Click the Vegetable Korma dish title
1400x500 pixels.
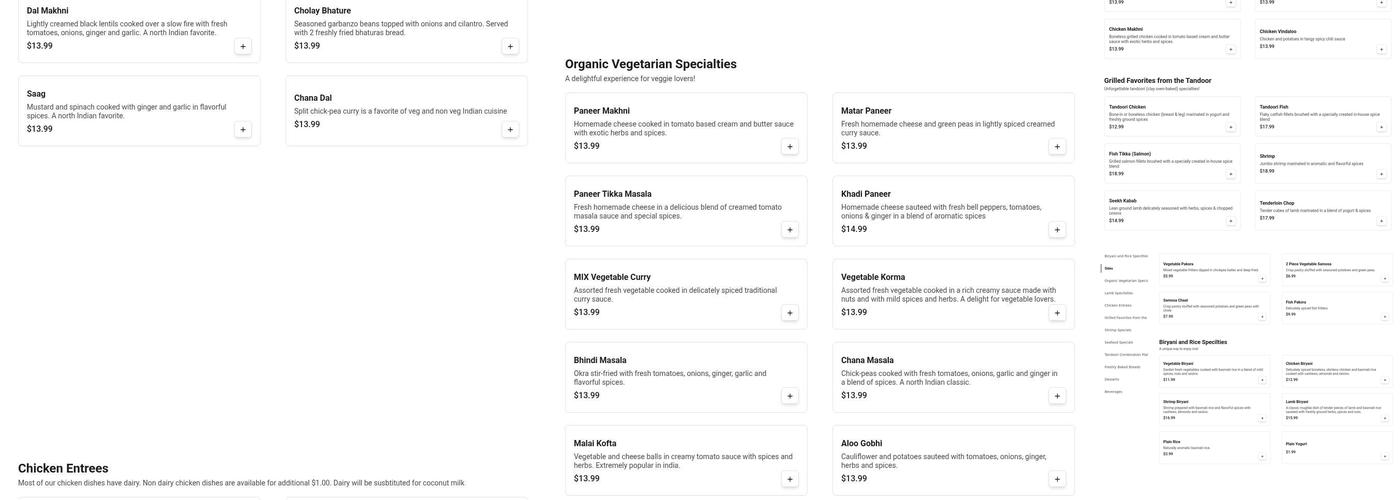pos(873,277)
